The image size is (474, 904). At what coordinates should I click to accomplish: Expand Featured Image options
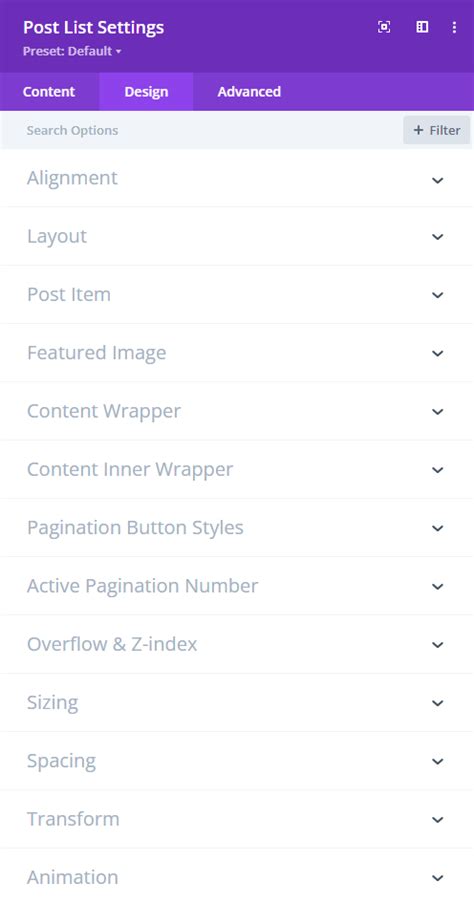click(237, 353)
